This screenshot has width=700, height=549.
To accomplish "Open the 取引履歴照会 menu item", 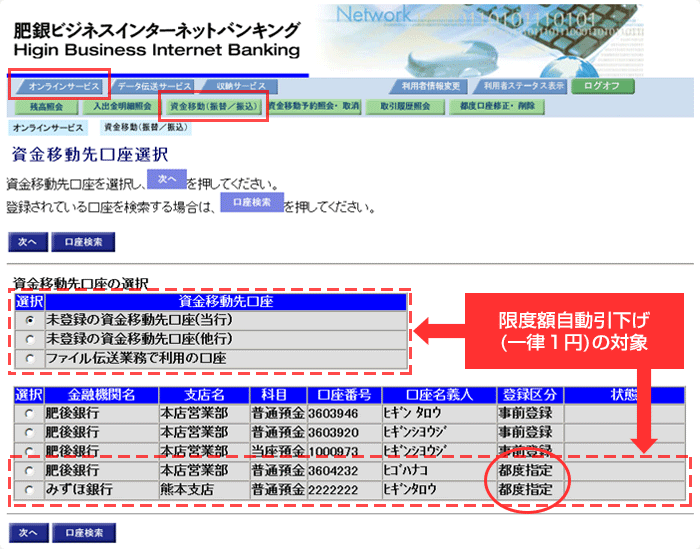I will [405, 107].
